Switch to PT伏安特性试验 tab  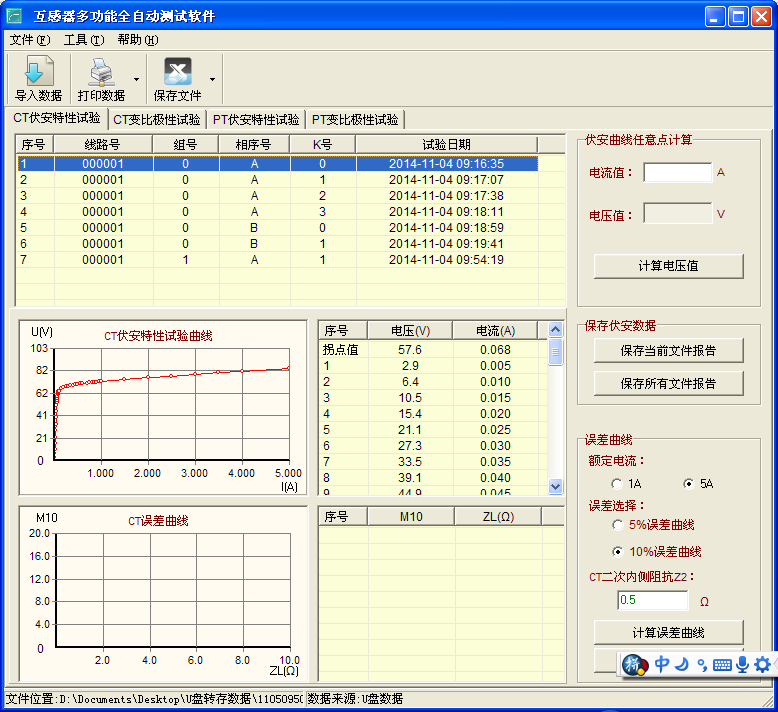256,120
